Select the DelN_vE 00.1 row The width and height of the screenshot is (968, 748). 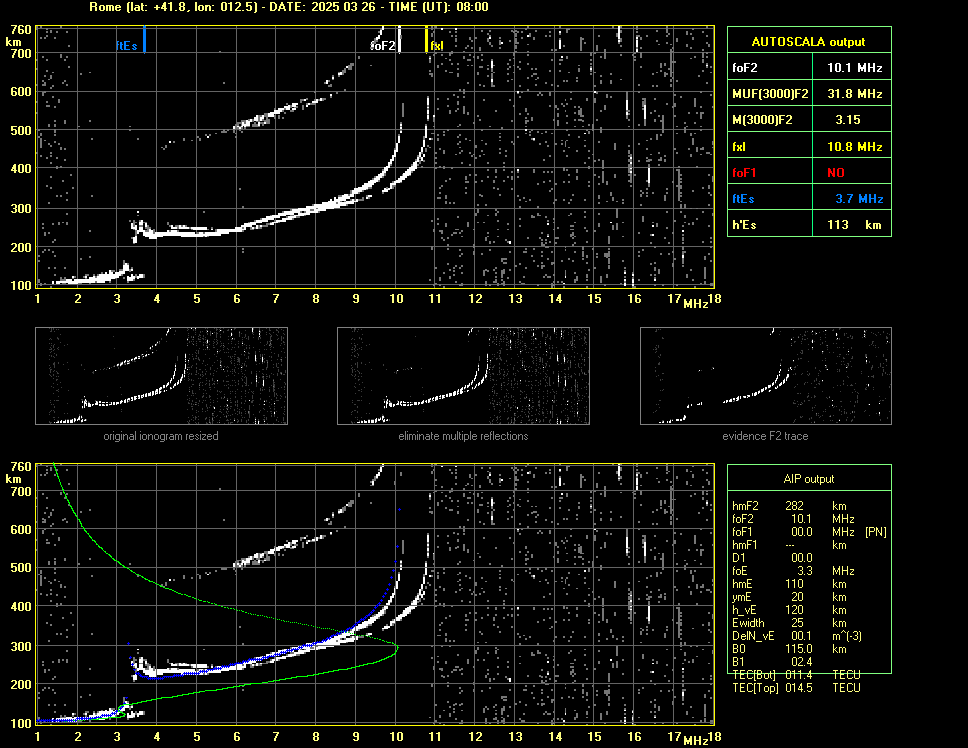coord(796,636)
